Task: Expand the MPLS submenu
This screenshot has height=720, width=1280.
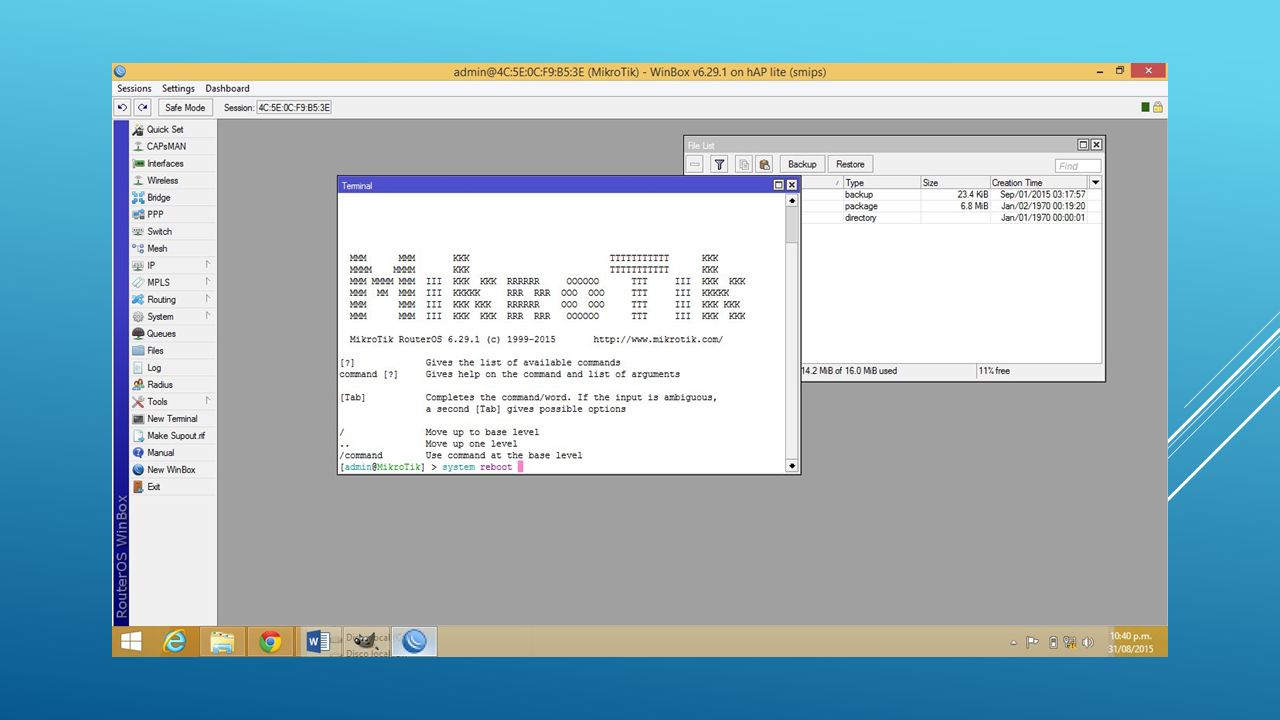Action: [173, 282]
